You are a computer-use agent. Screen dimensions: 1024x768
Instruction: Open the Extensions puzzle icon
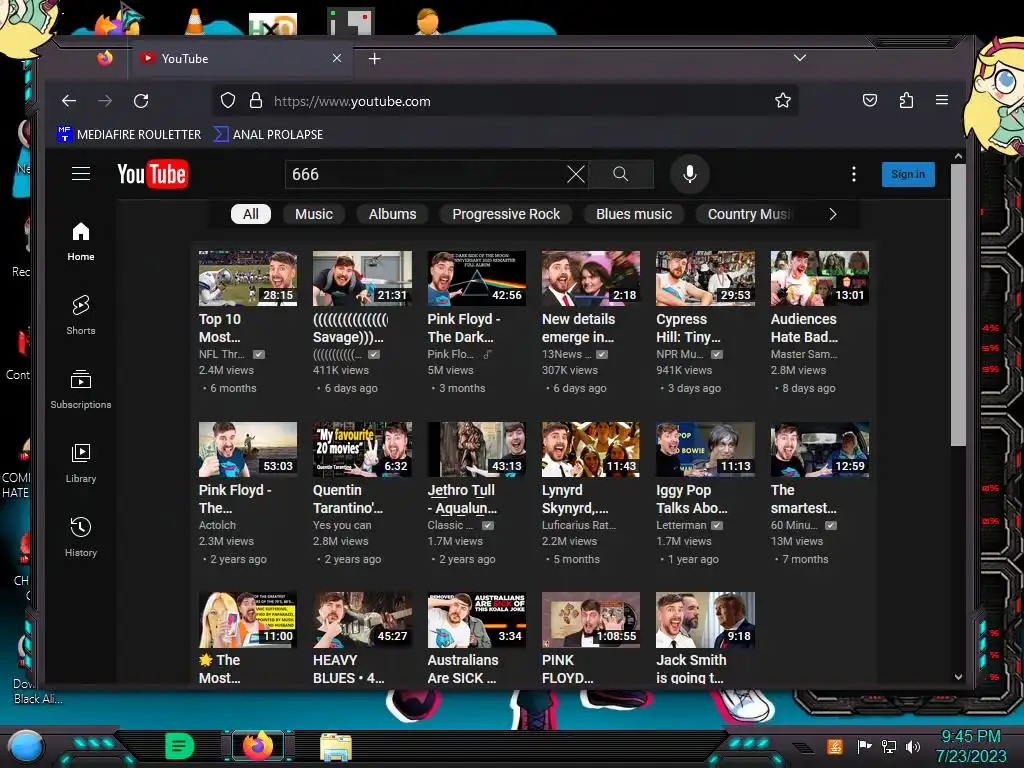pos(906,101)
